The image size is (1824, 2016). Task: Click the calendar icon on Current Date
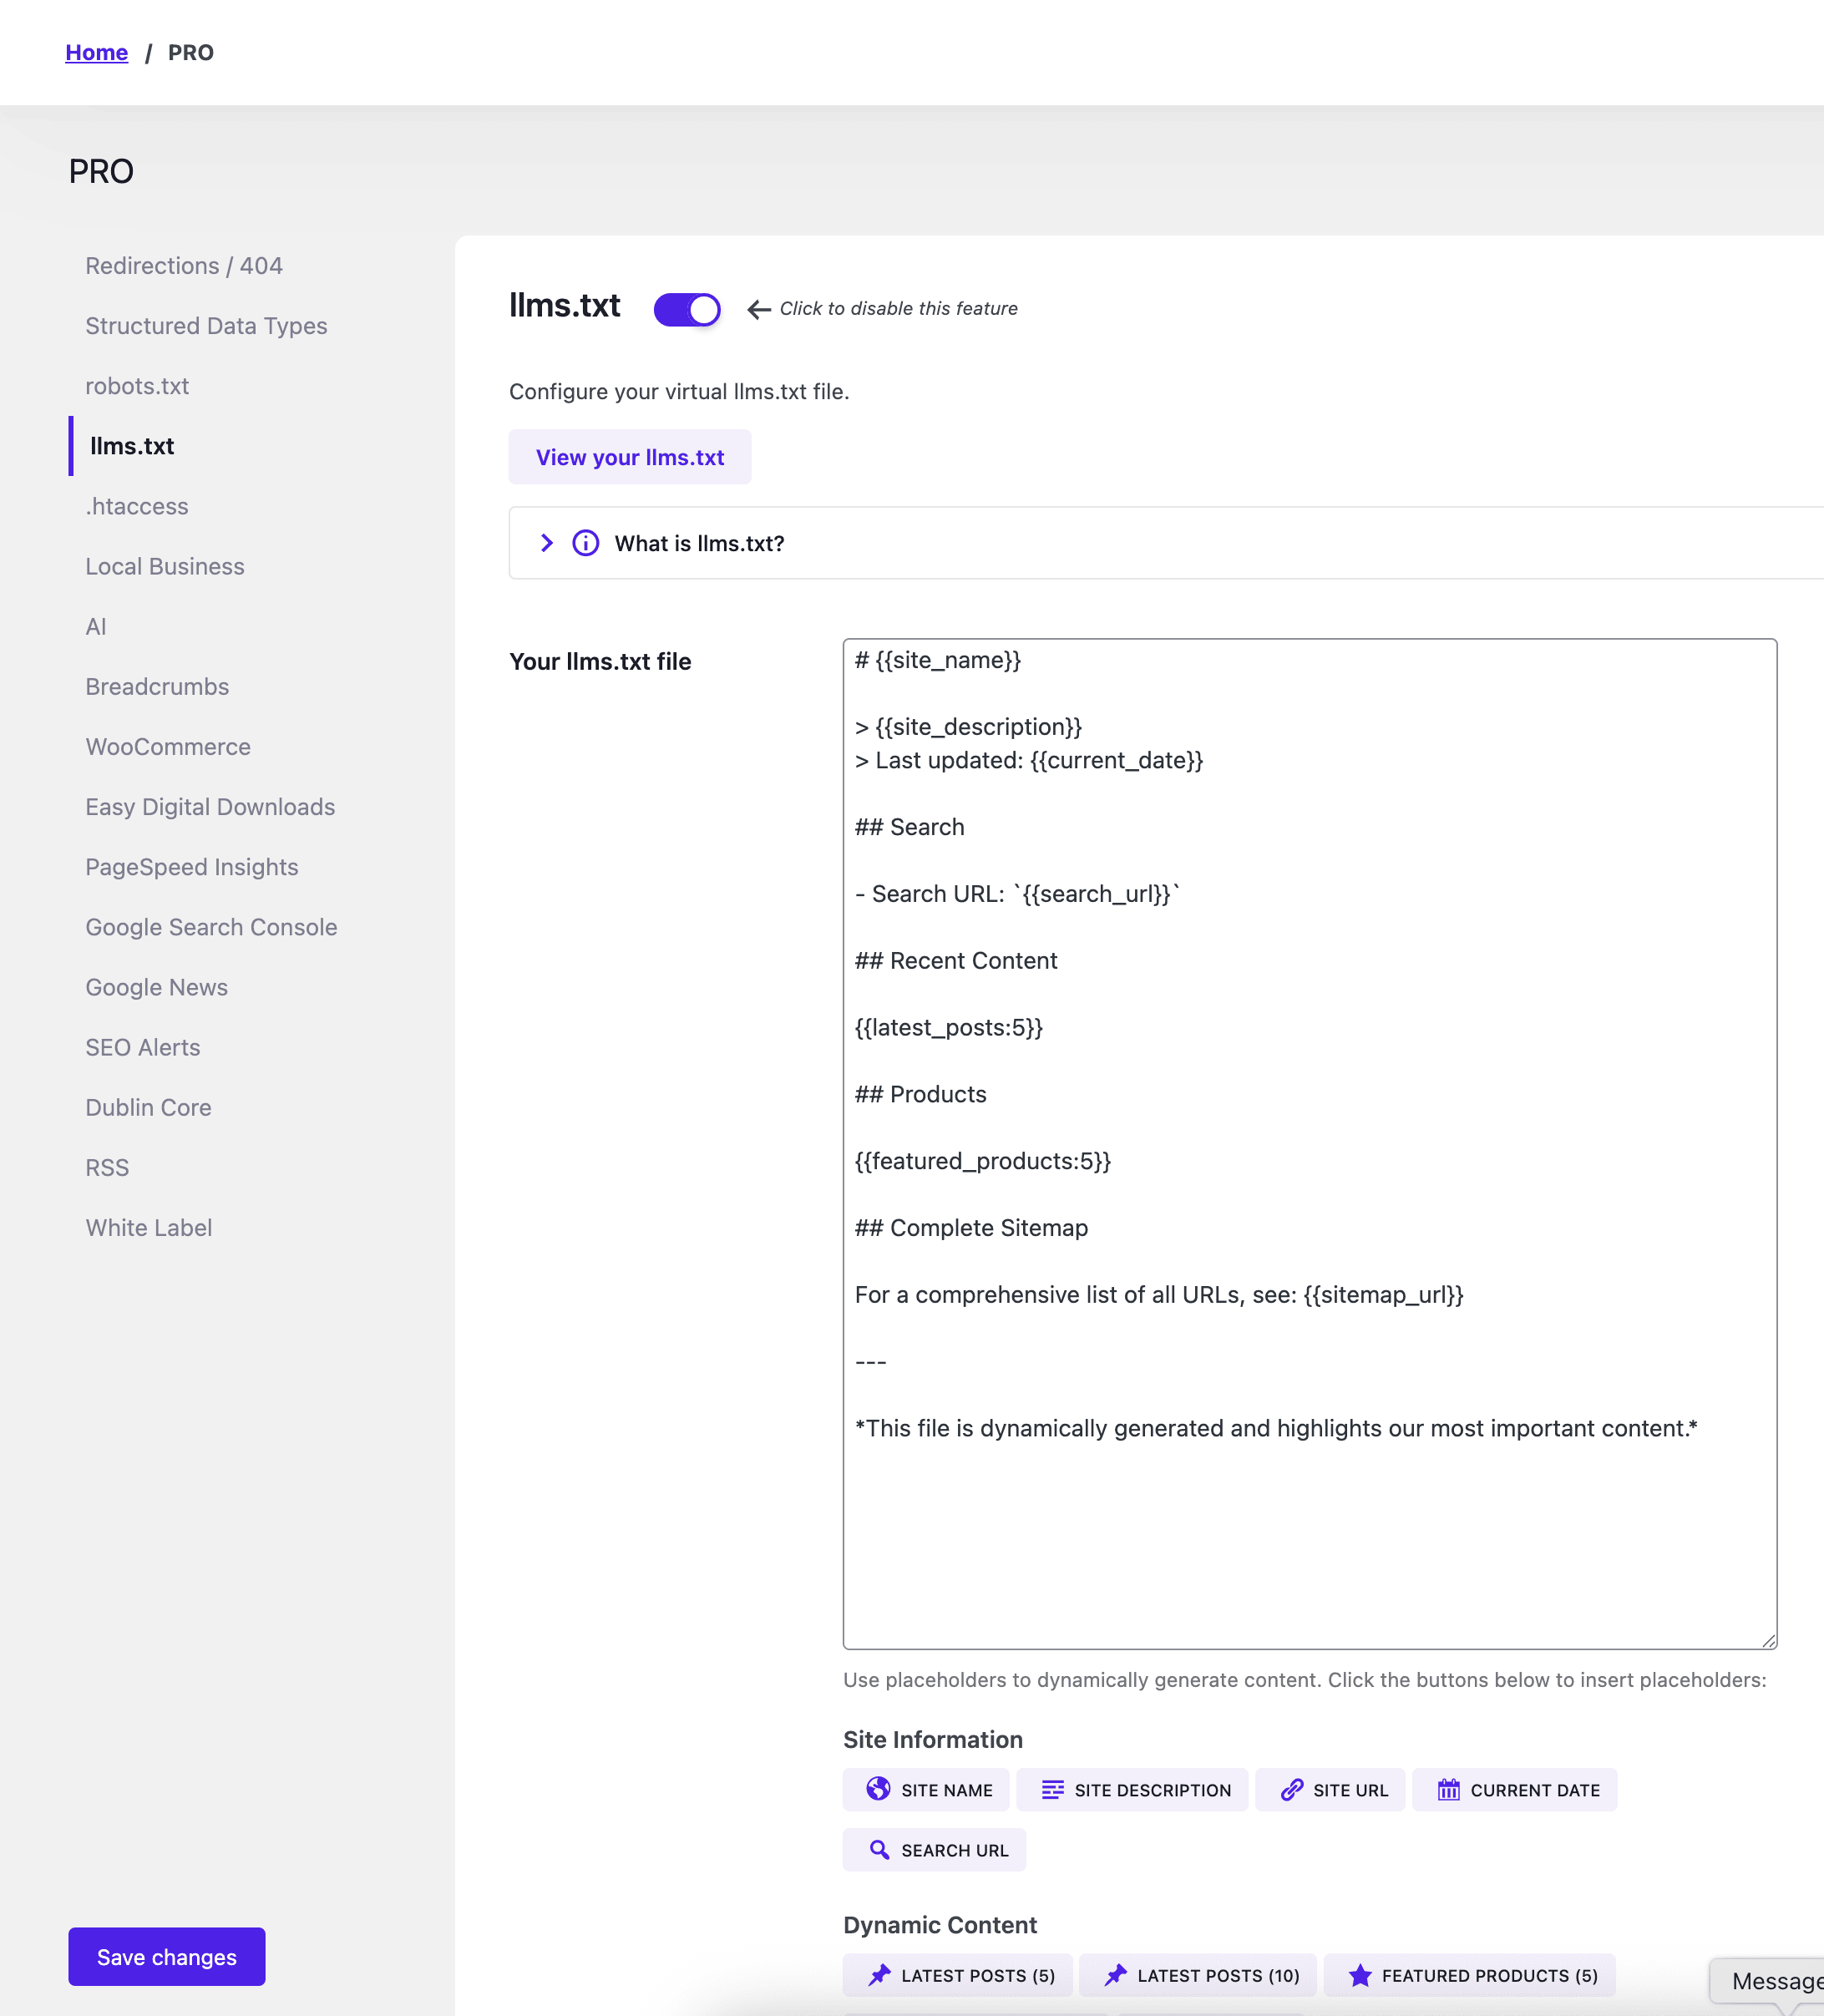coord(1448,1789)
